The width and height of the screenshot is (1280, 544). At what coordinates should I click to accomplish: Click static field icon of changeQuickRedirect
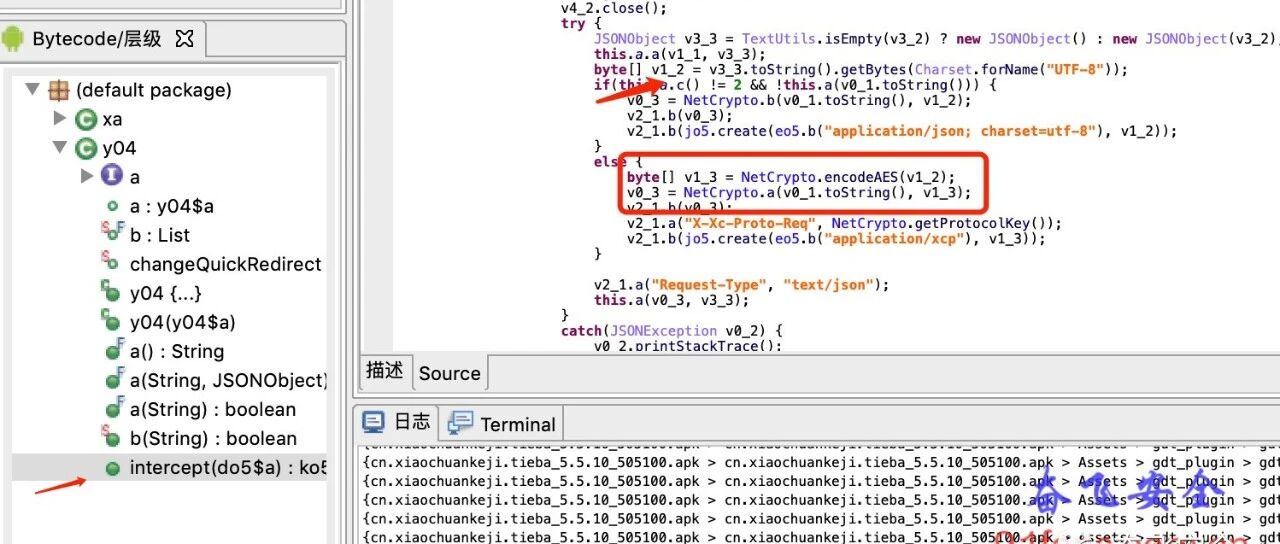point(112,264)
